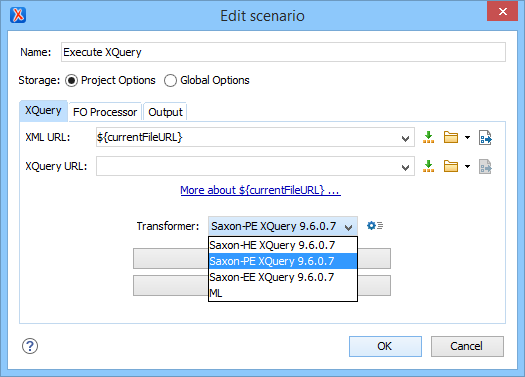Open XML URL file in editor icon
Image resolution: width=525 pixels, height=377 pixels.
click(485, 137)
